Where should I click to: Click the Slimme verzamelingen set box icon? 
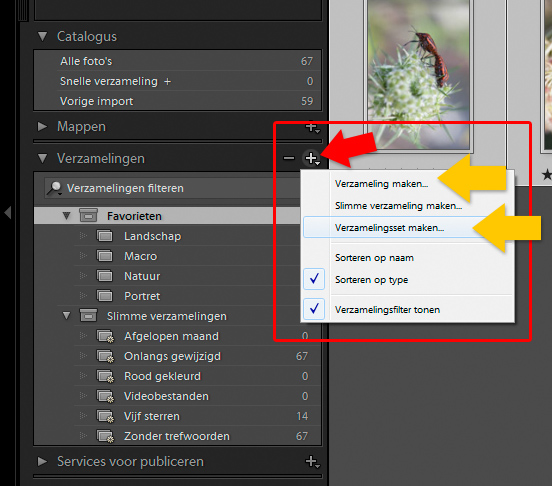pos(88,315)
